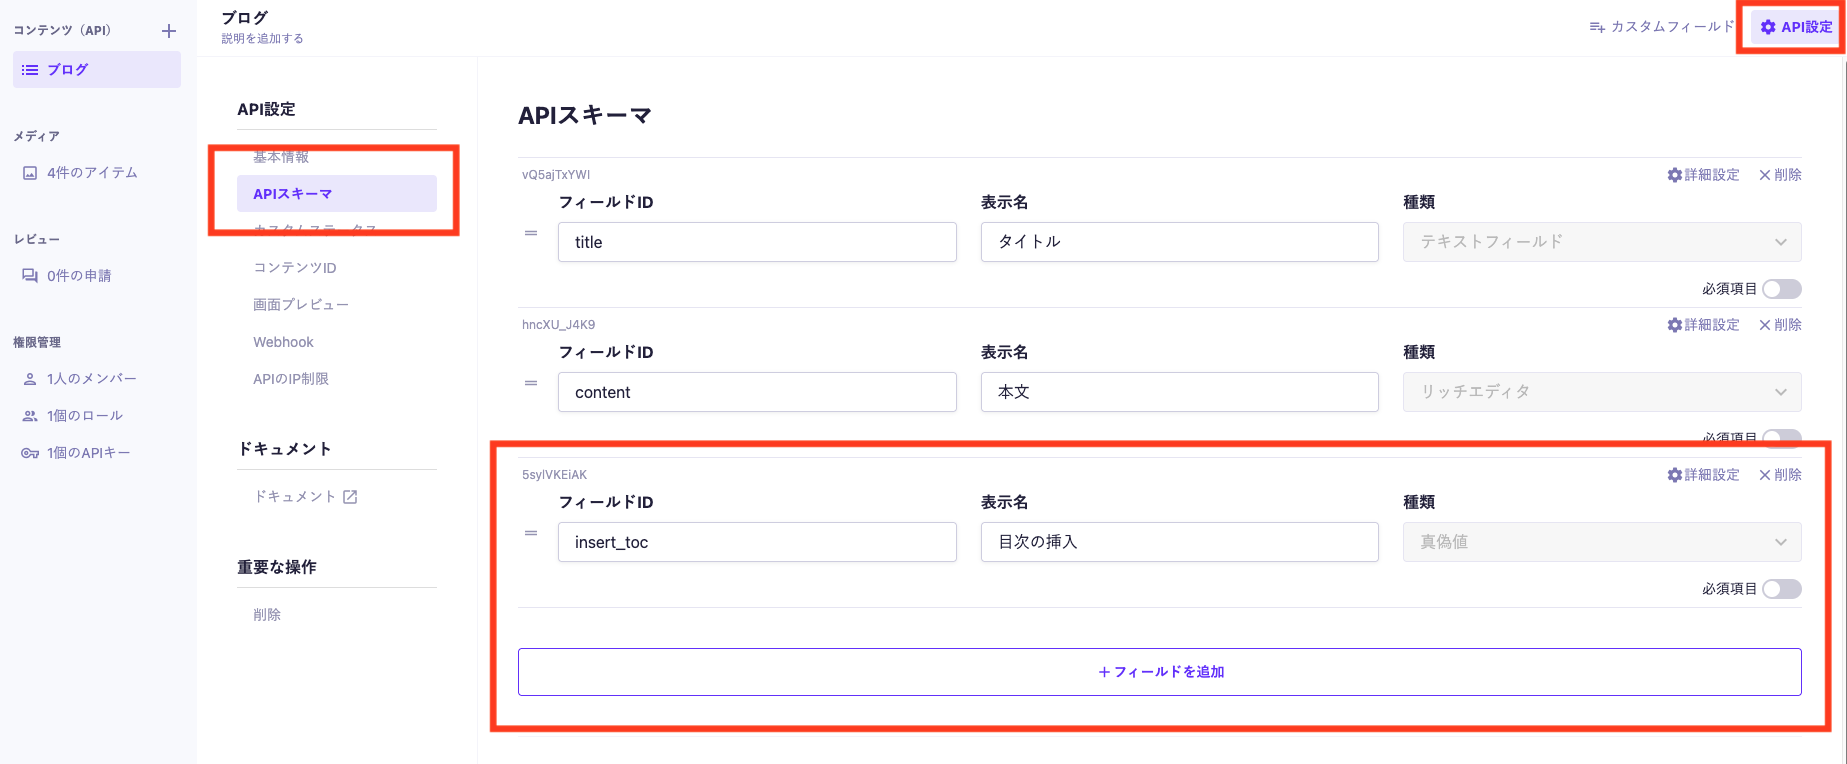Image resolution: width=1847 pixels, height=764 pixels.
Task: Click the drag handle of the insert_toc field
Action: [x=531, y=533]
